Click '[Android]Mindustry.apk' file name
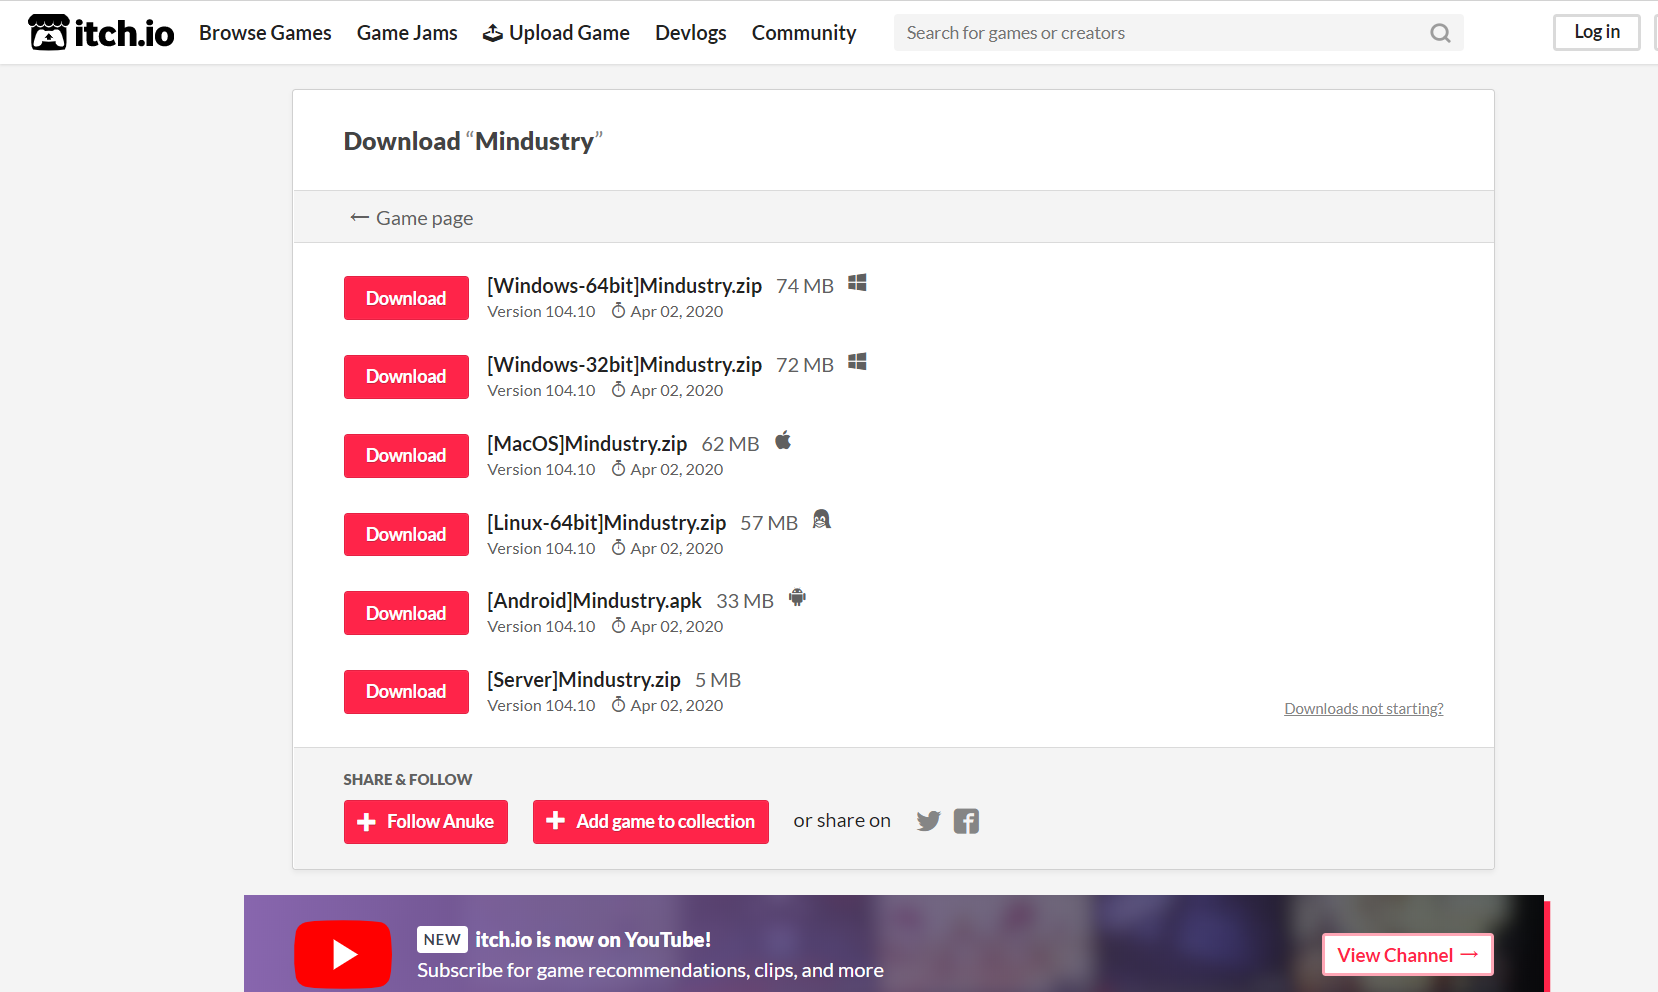Image resolution: width=1658 pixels, height=992 pixels. (594, 601)
